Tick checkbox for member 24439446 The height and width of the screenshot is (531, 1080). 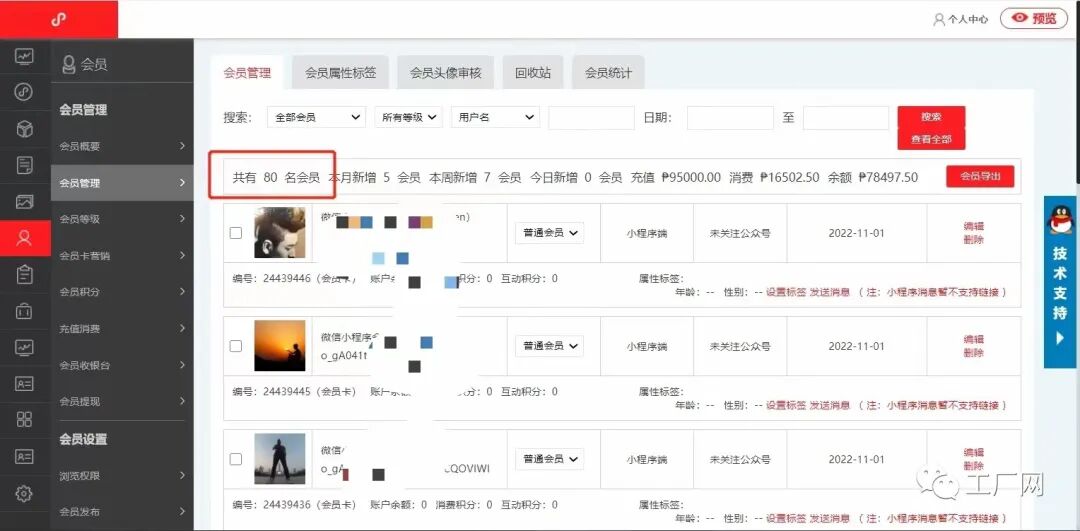coord(236,233)
